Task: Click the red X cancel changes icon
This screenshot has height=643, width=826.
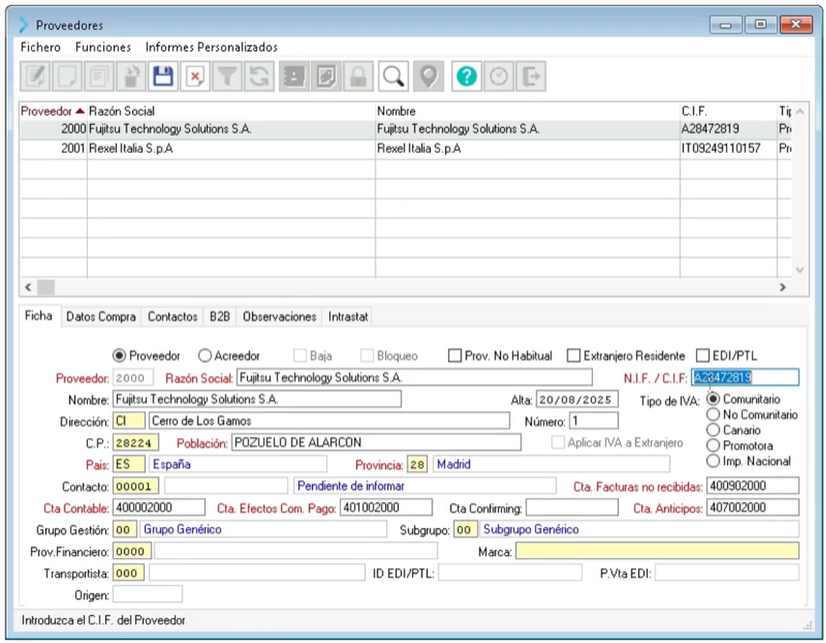Action: coord(195,77)
